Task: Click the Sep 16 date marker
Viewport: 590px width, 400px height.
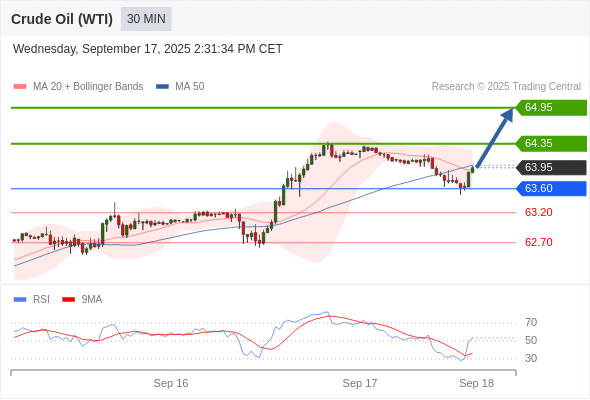Action: [171, 383]
